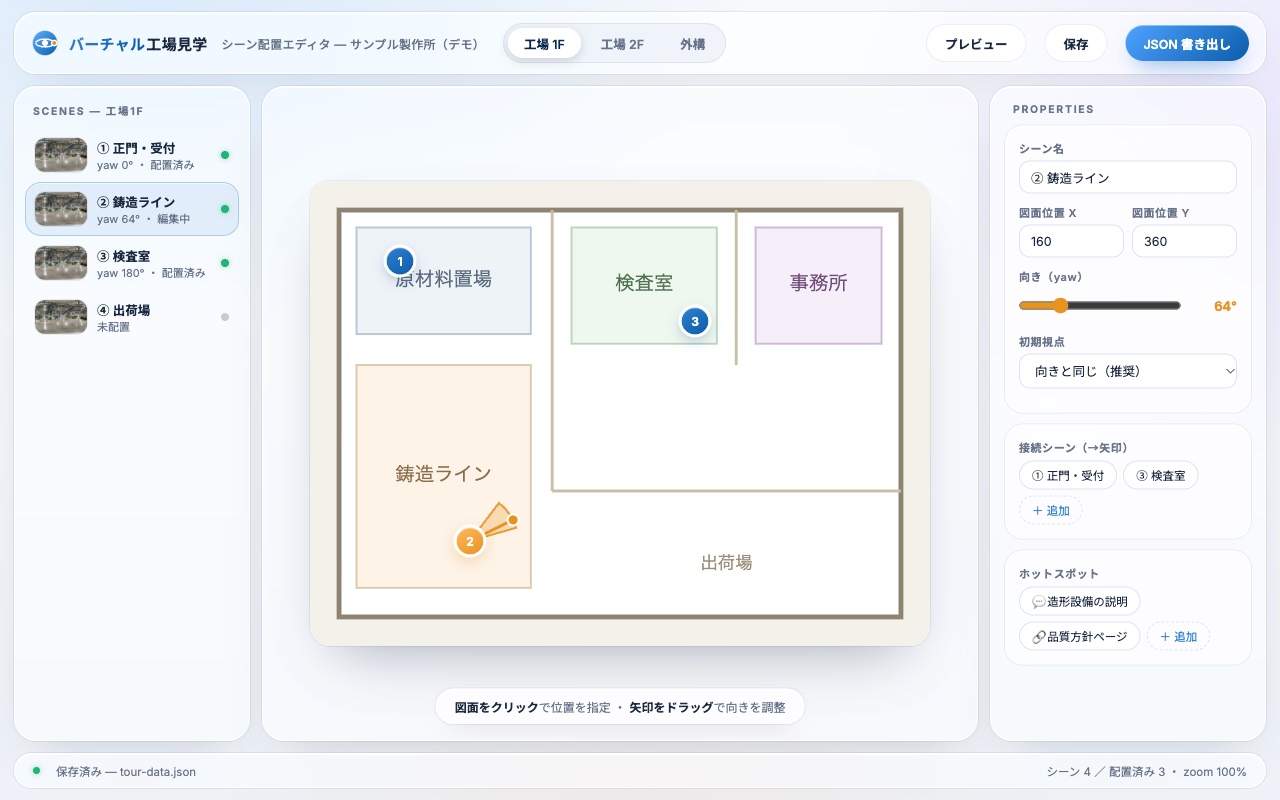Click the 保存済み — tour-data.json status text
1280x800 pixels.
point(126,772)
